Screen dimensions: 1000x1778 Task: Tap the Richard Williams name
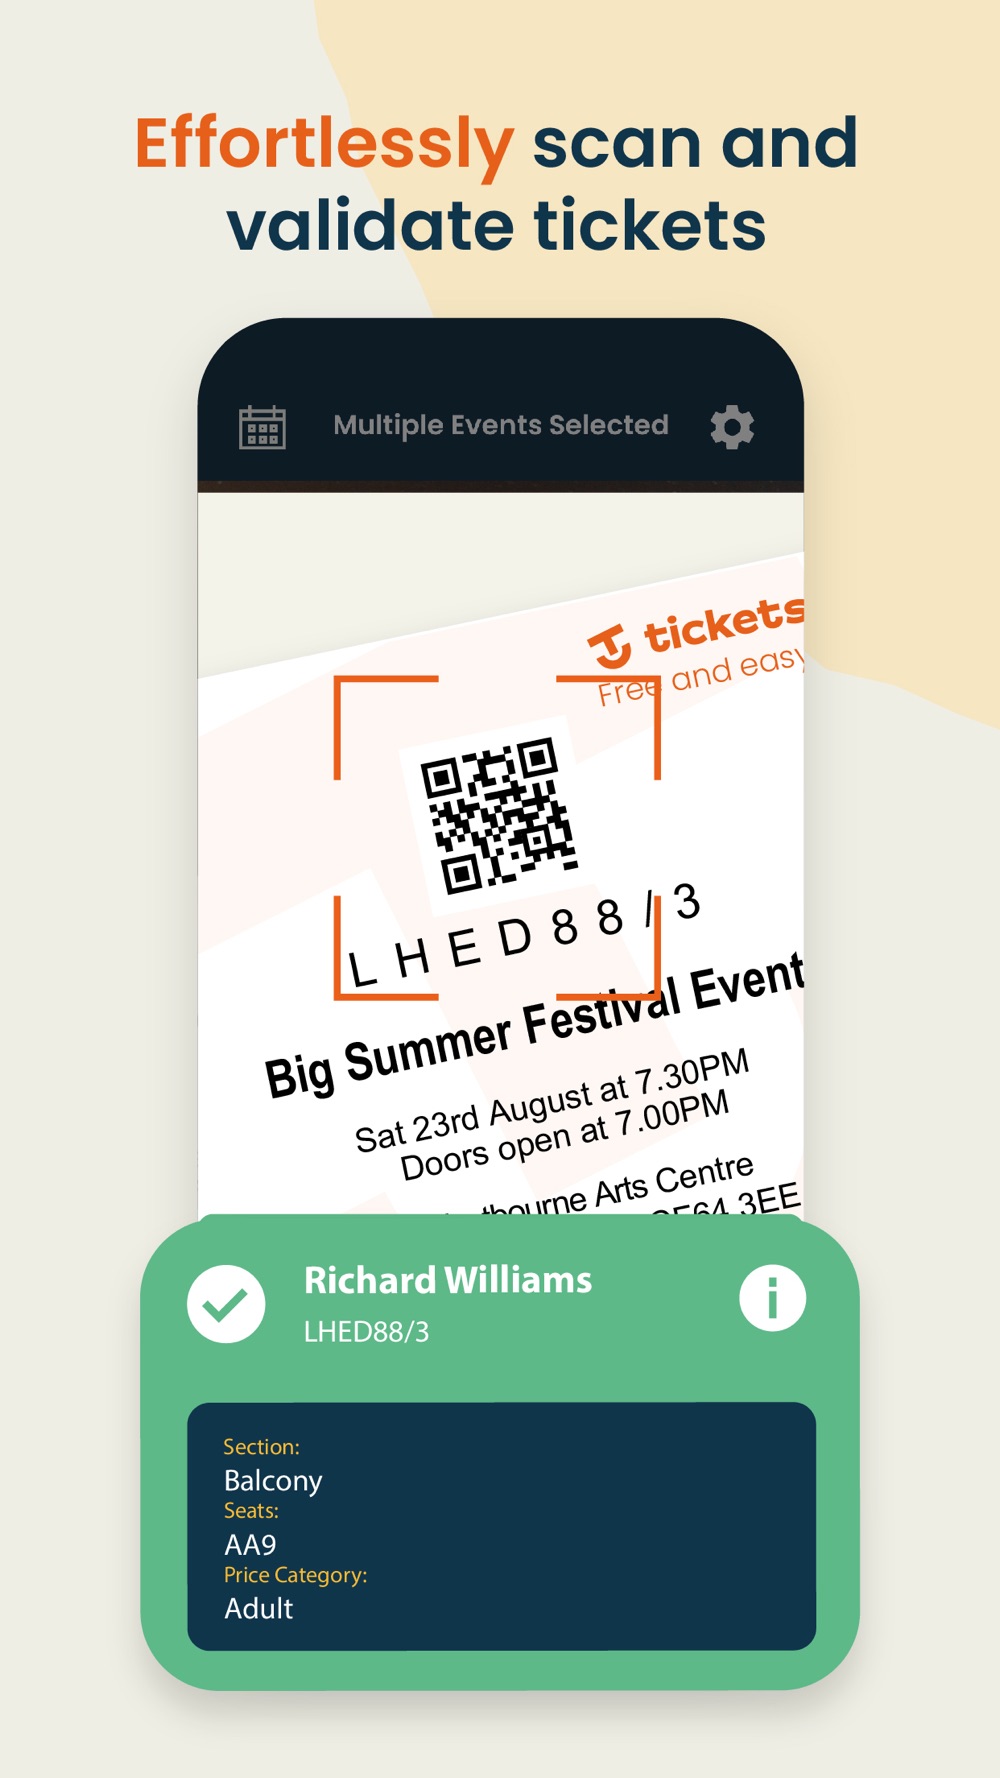448,1280
